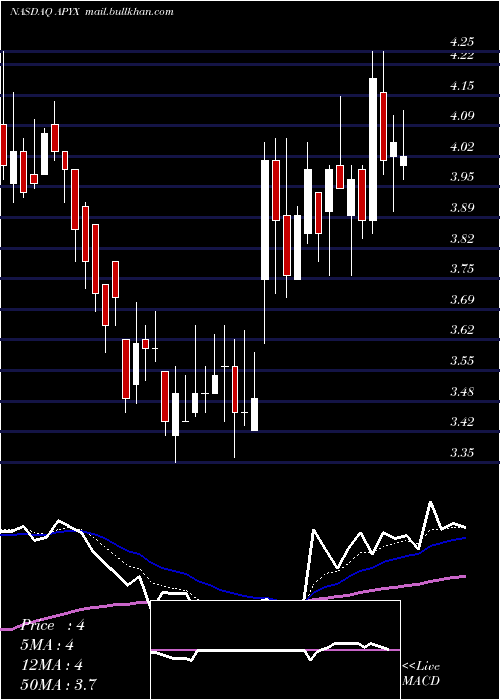
Task: Click the 4.22 price axis label
Action: point(462,55)
